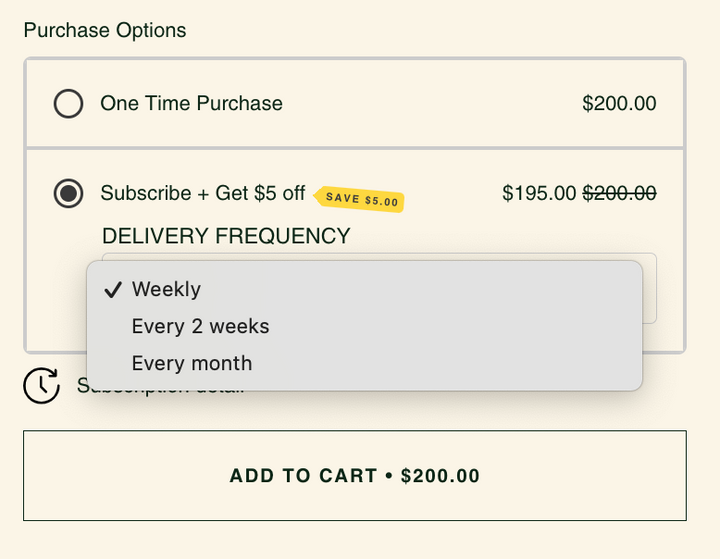Click the delivery frequency select box edge
720x559 pixels.
coord(650,289)
